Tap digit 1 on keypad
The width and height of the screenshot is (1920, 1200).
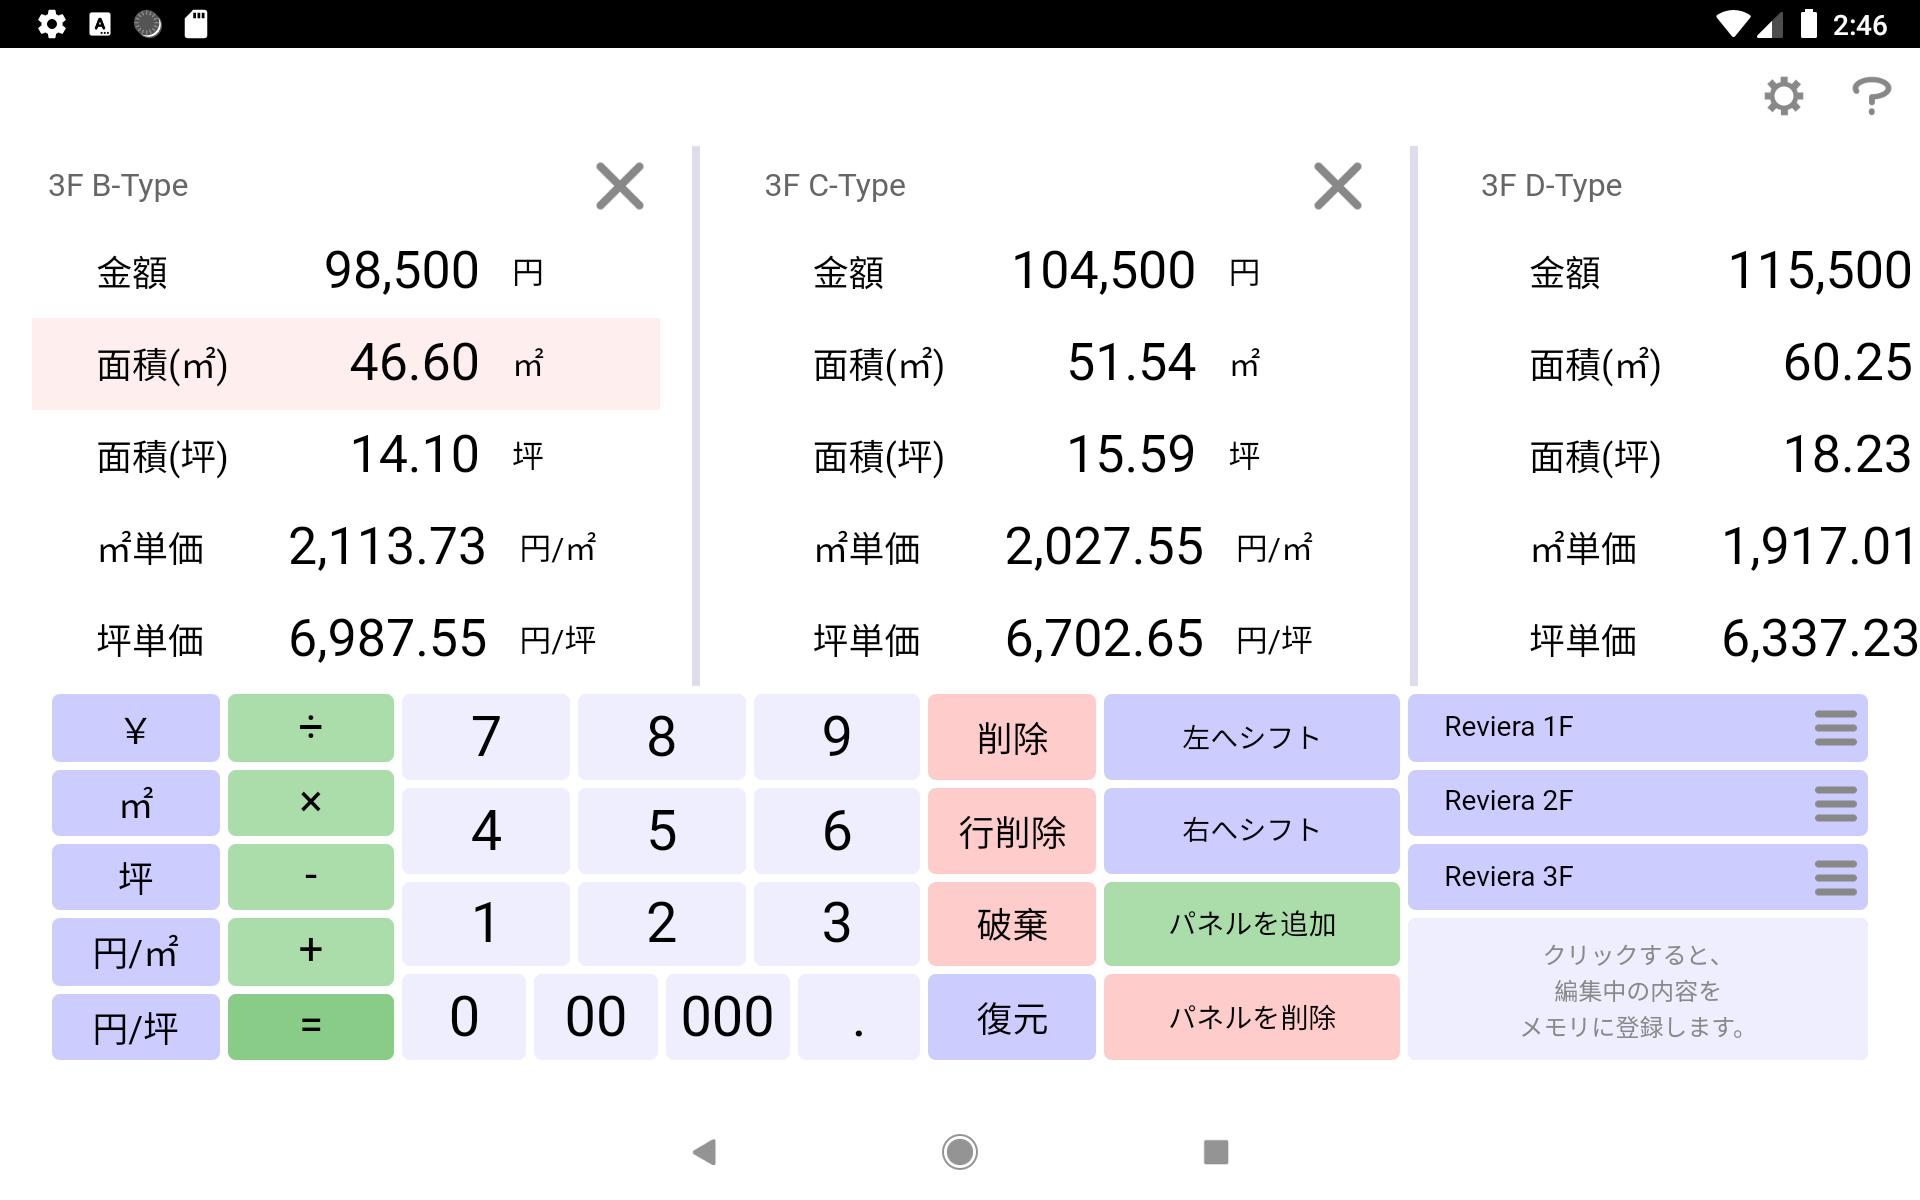point(486,924)
